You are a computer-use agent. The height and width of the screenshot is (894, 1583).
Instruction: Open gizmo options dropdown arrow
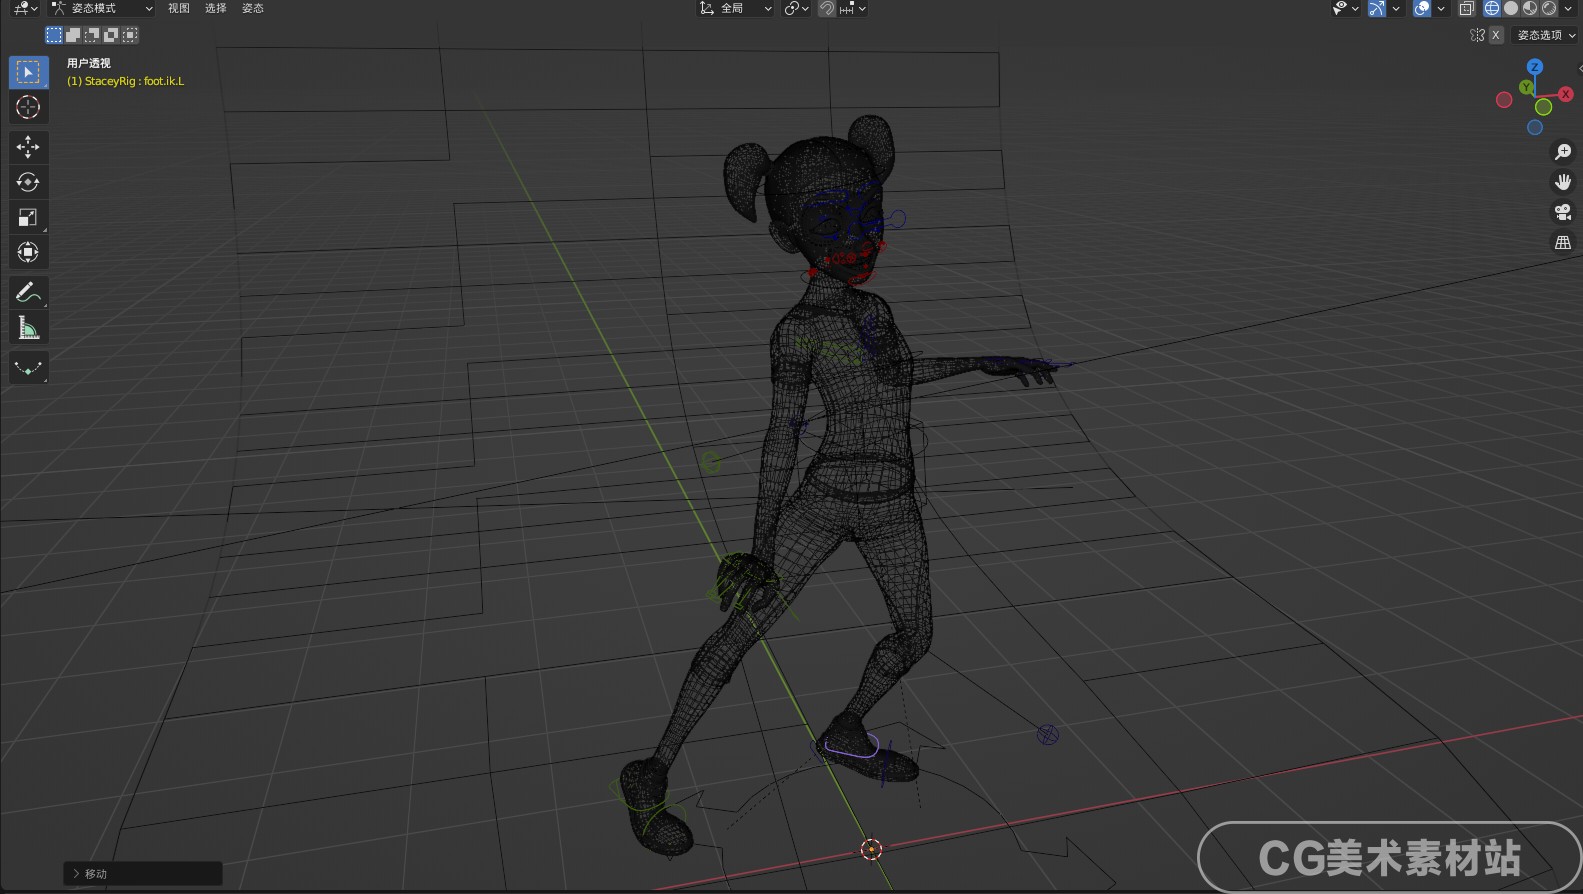[x=1396, y=8]
